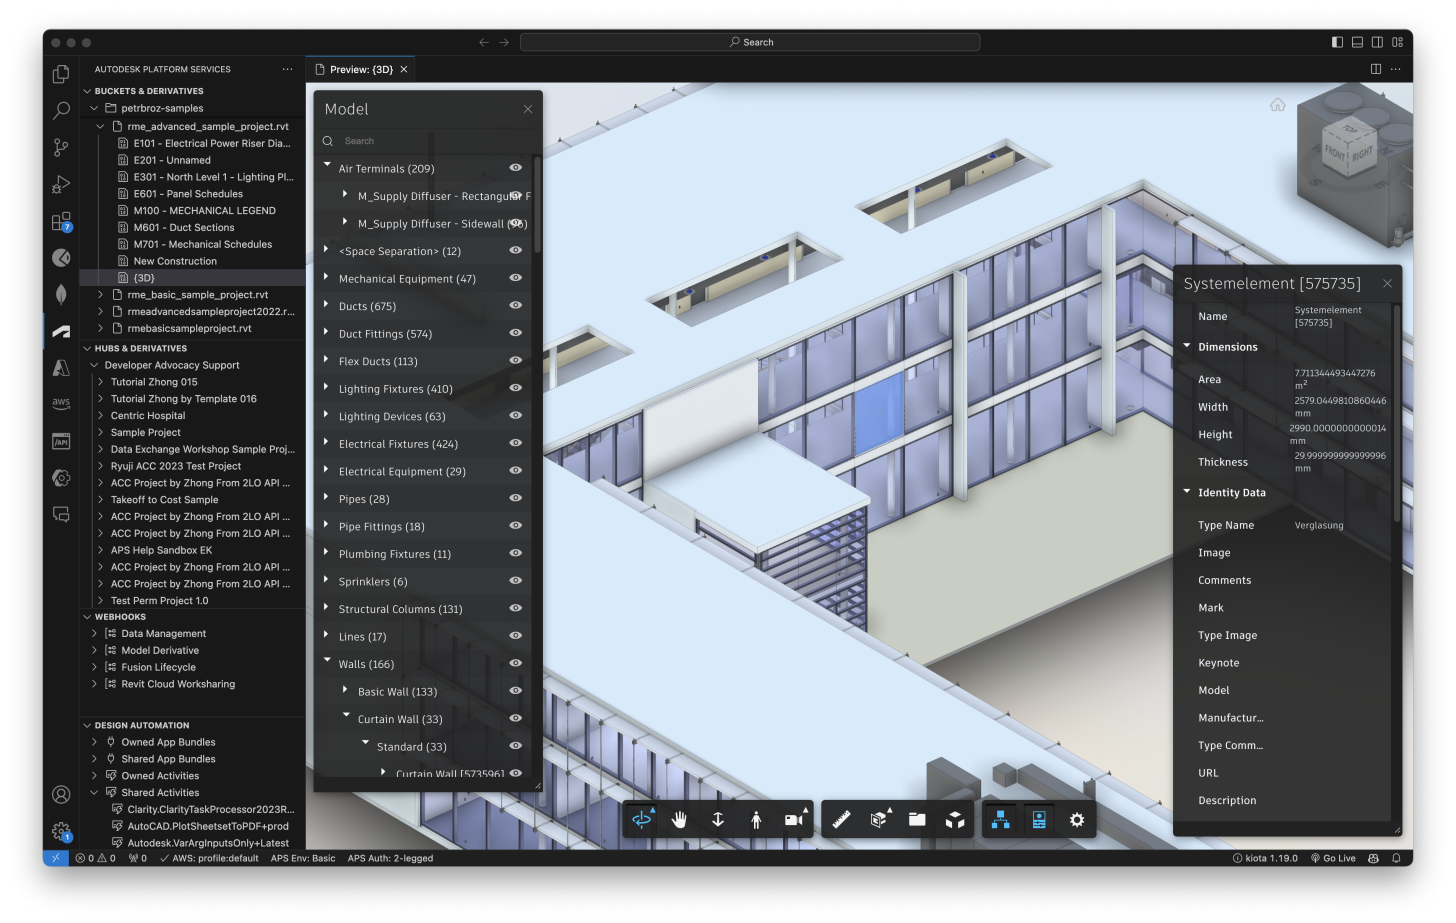Open Run and Debug view
Viewport: 1456px width, 923px height.
pos(61,184)
